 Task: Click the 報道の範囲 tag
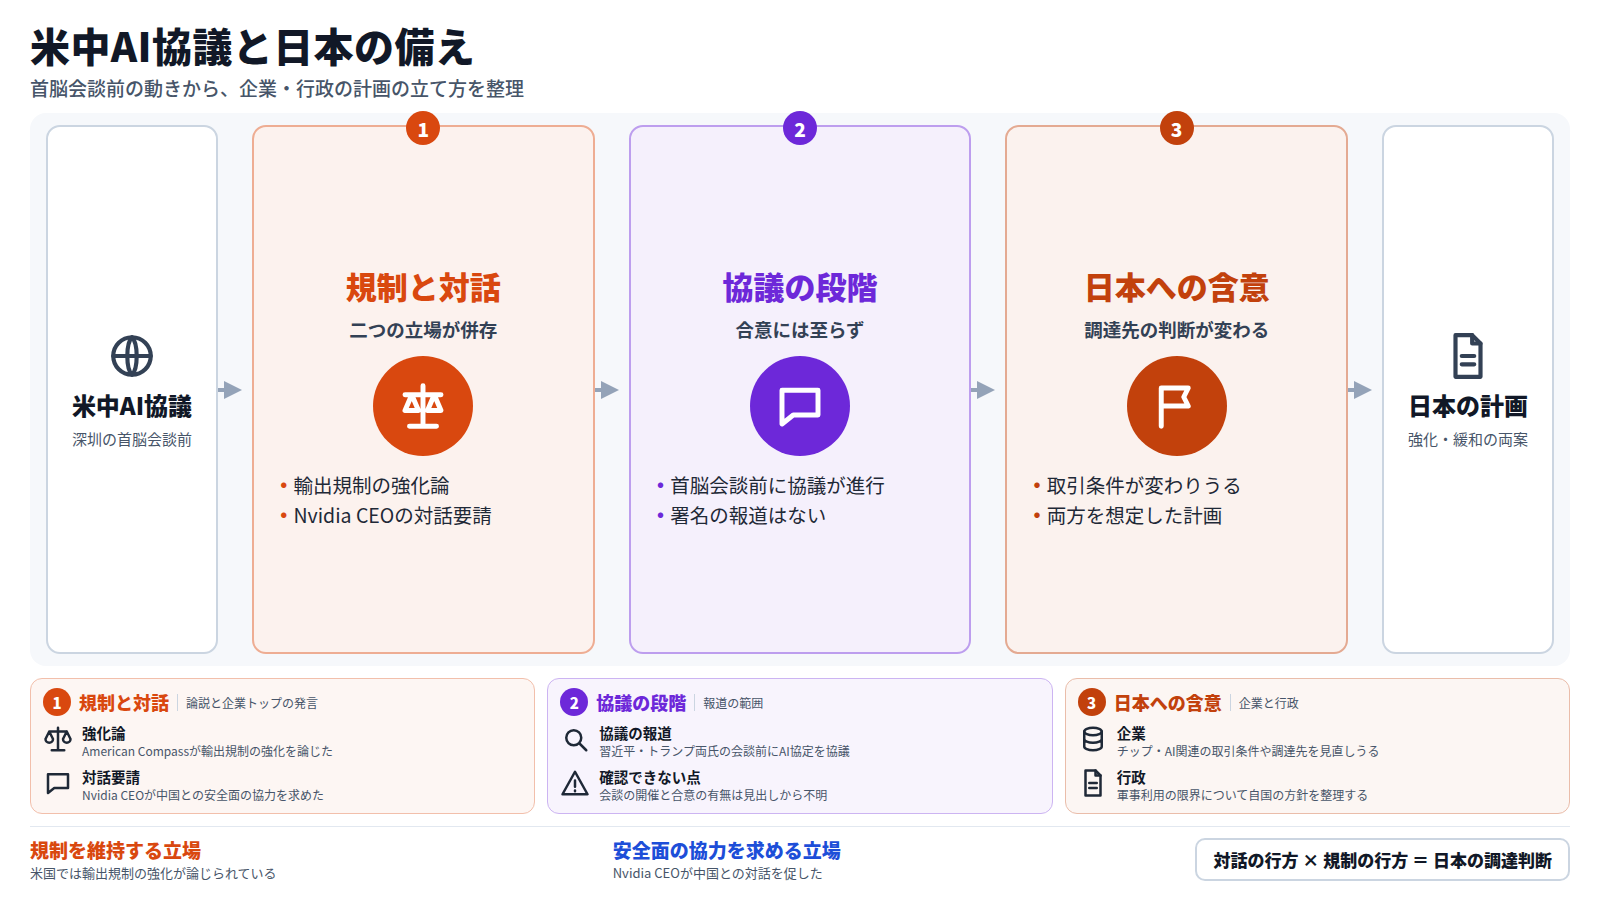[x=733, y=704]
